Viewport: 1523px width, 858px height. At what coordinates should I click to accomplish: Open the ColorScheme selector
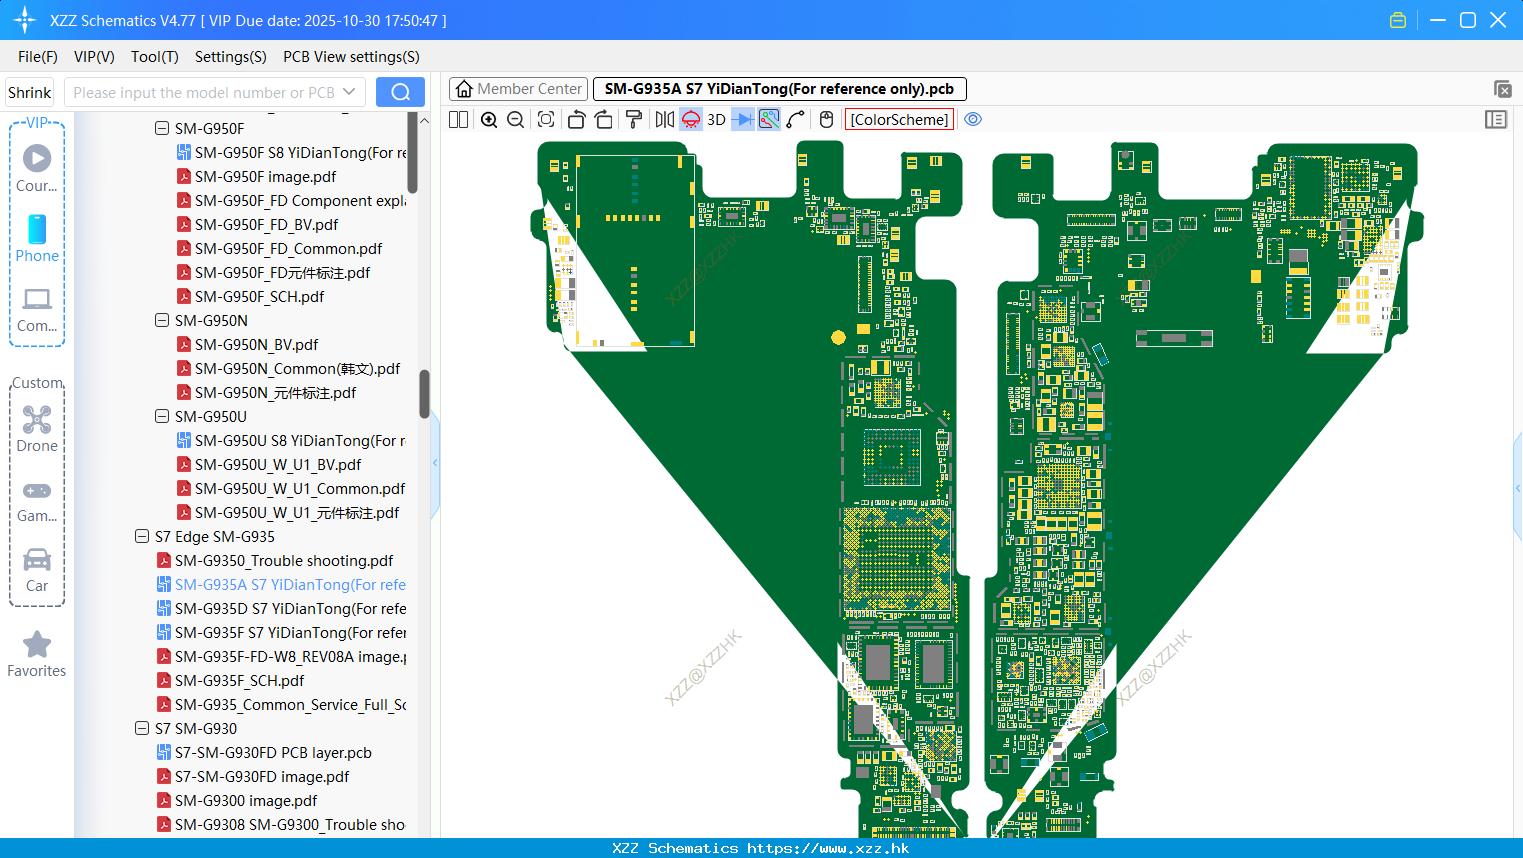[x=899, y=120]
